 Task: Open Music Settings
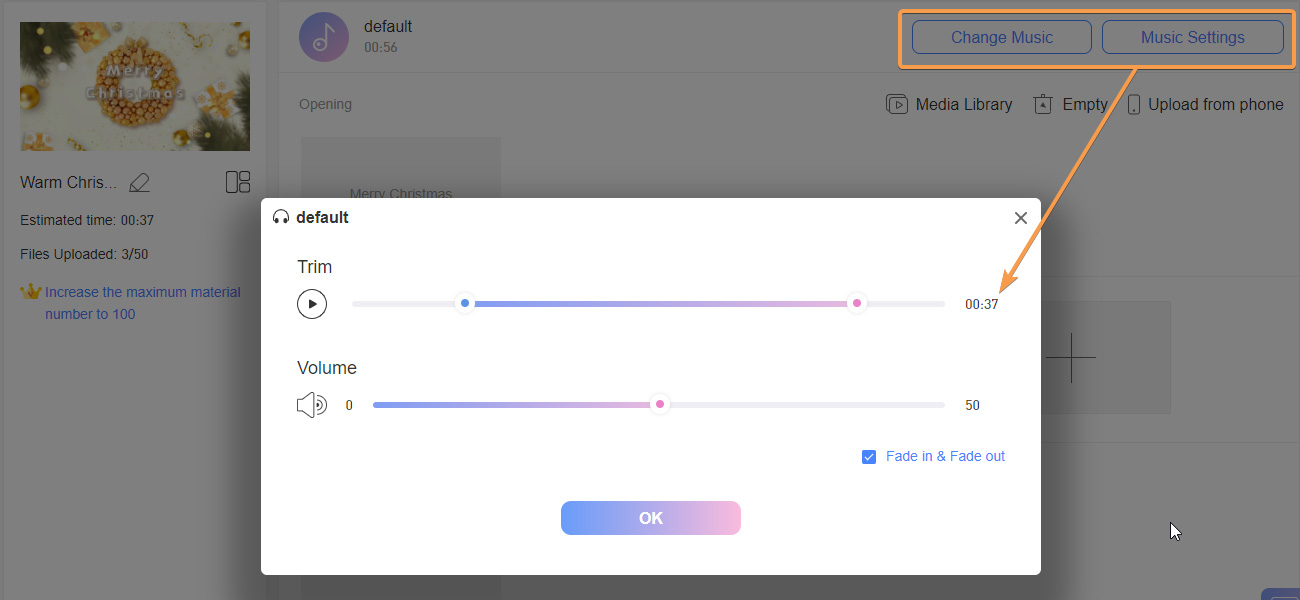pyautogui.click(x=1192, y=36)
